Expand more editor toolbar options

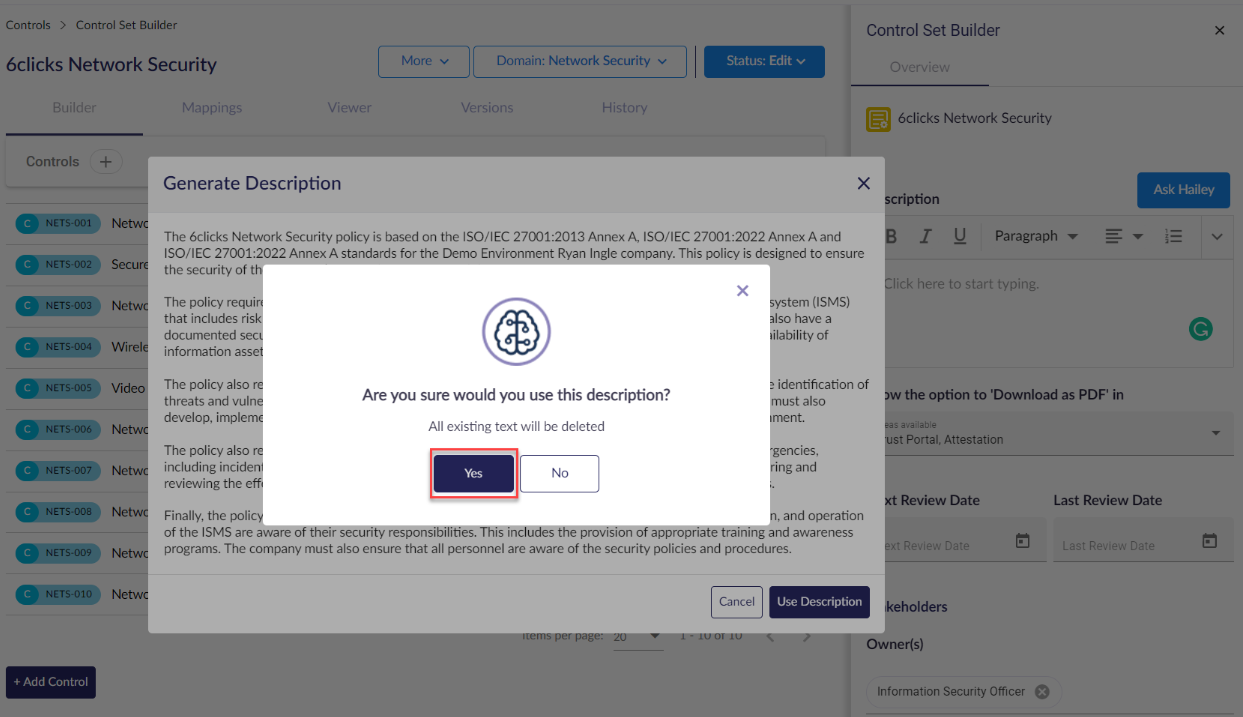1217,237
